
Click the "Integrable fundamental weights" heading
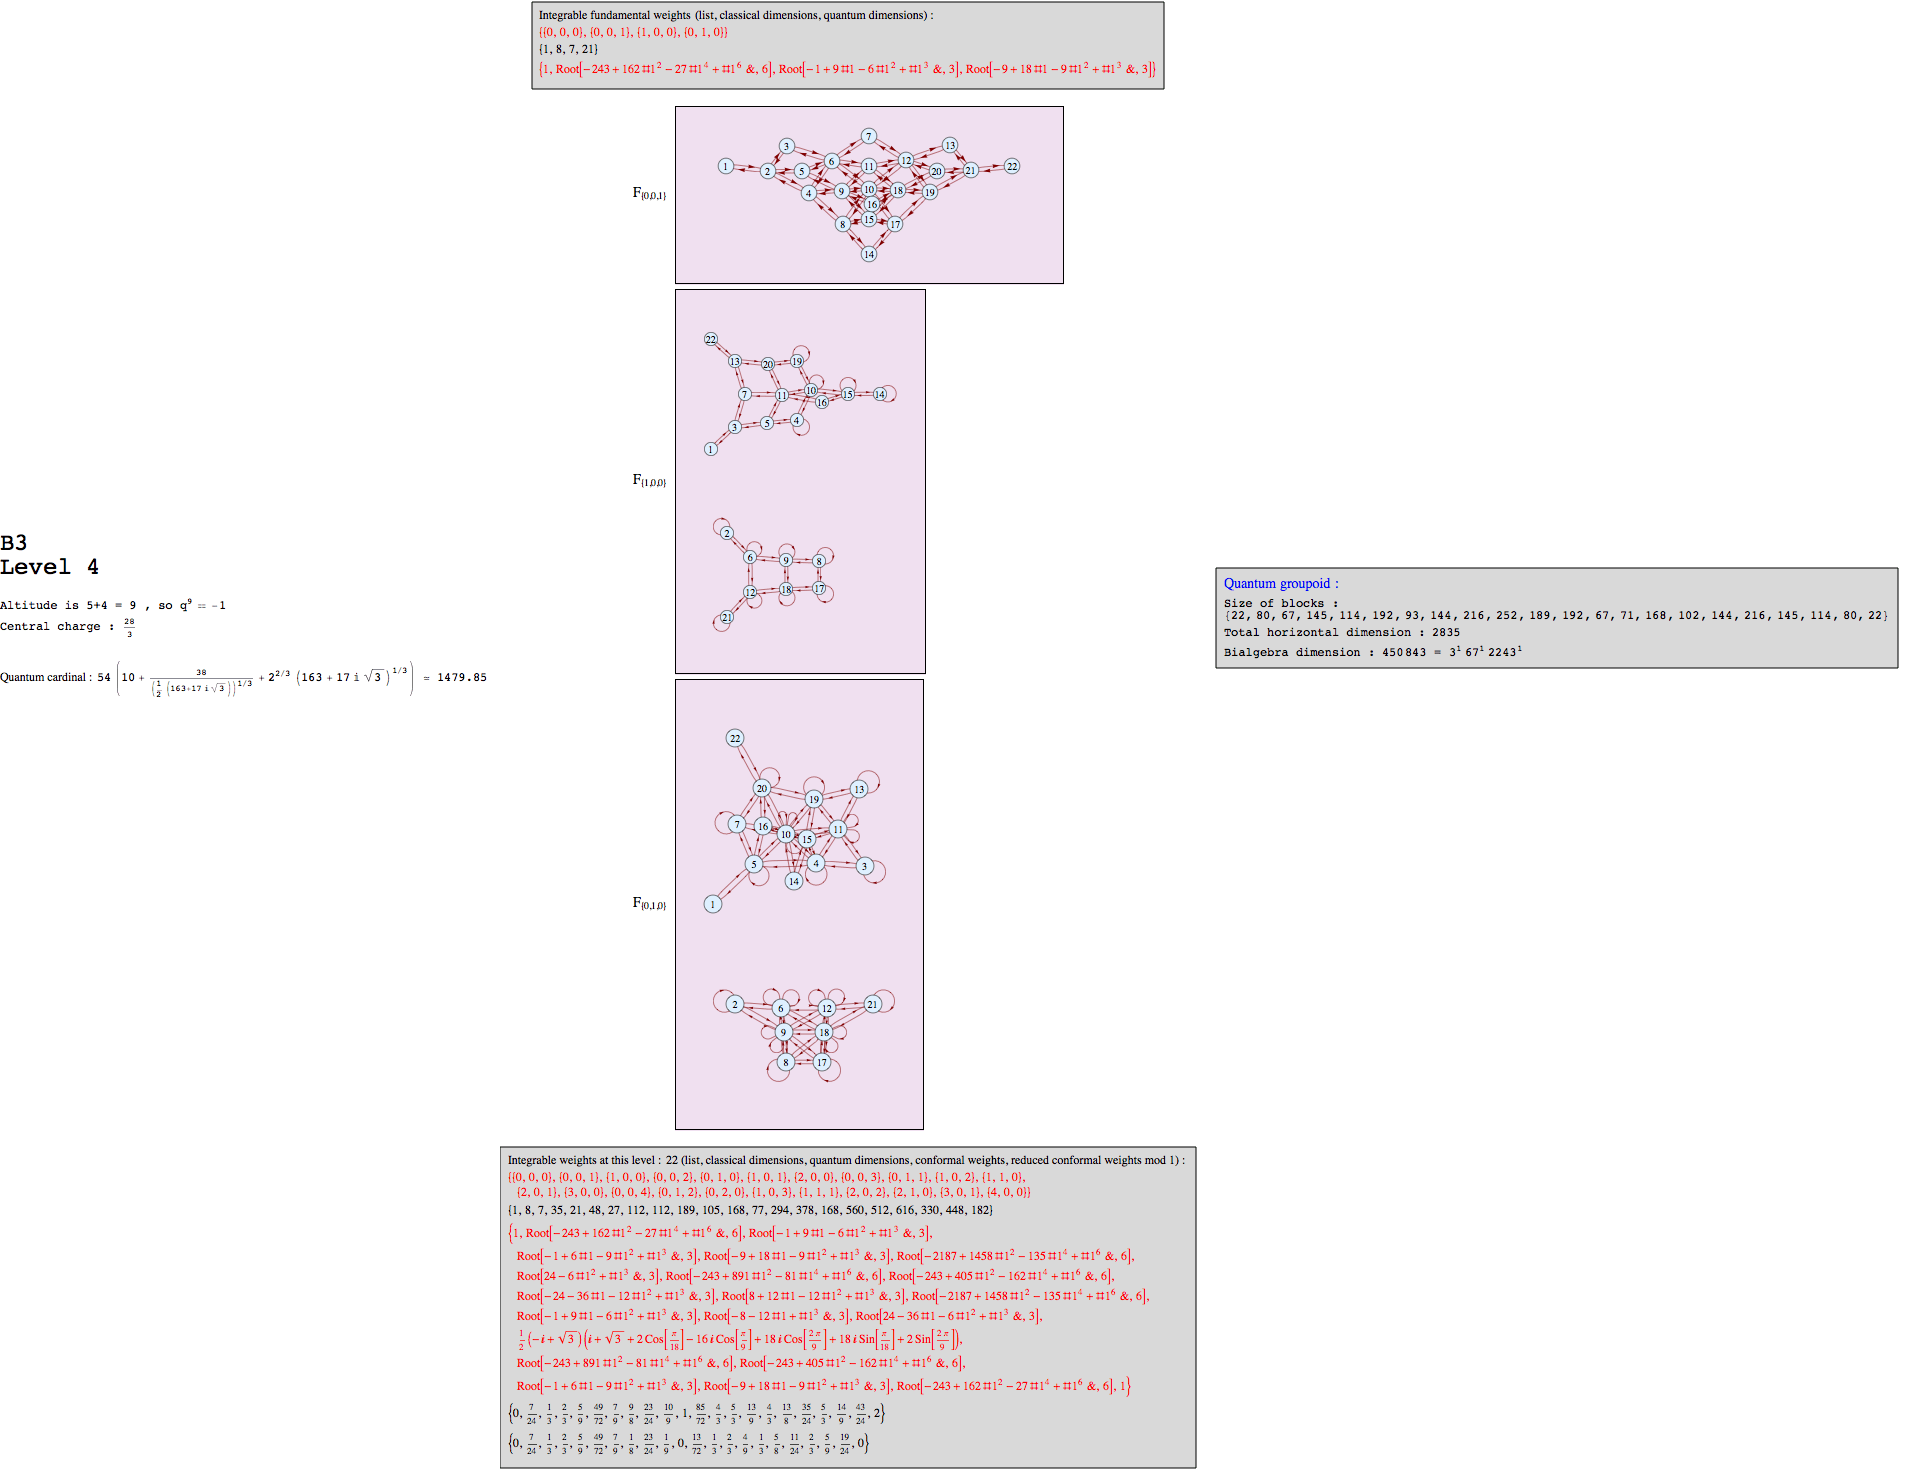click(736, 15)
